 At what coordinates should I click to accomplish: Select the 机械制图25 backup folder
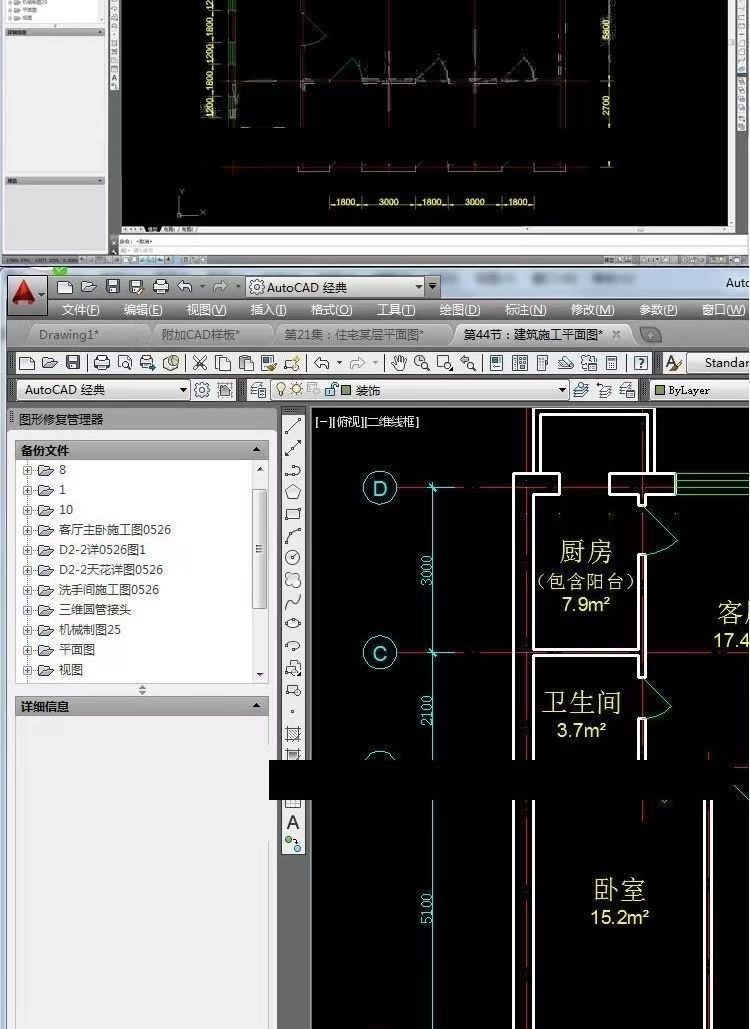(x=89, y=630)
